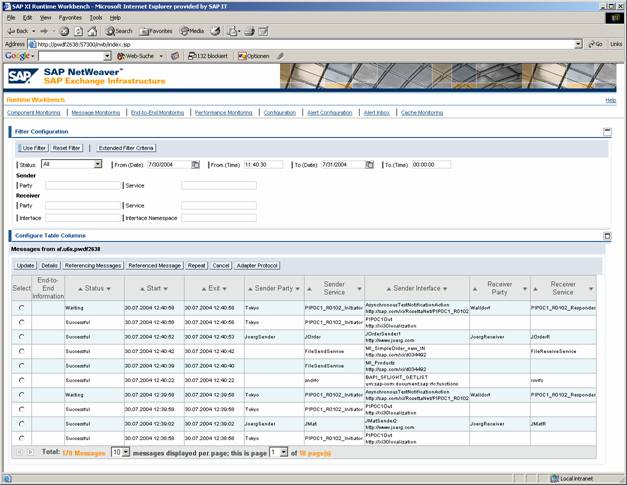Change messages per page dropdown
The height and width of the screenshot is (485, 627).
tap(126, 452)
